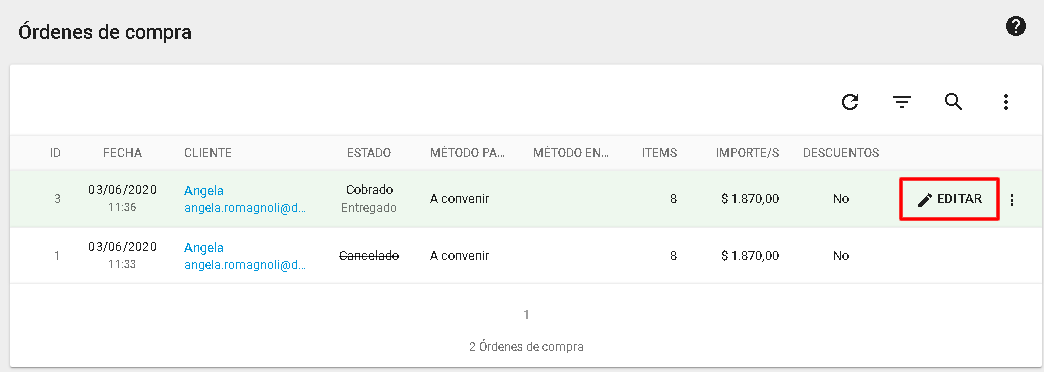1044x372 pixels.
Task: Sort by the DESCUENTOS column header
Action: coord(841,152)
